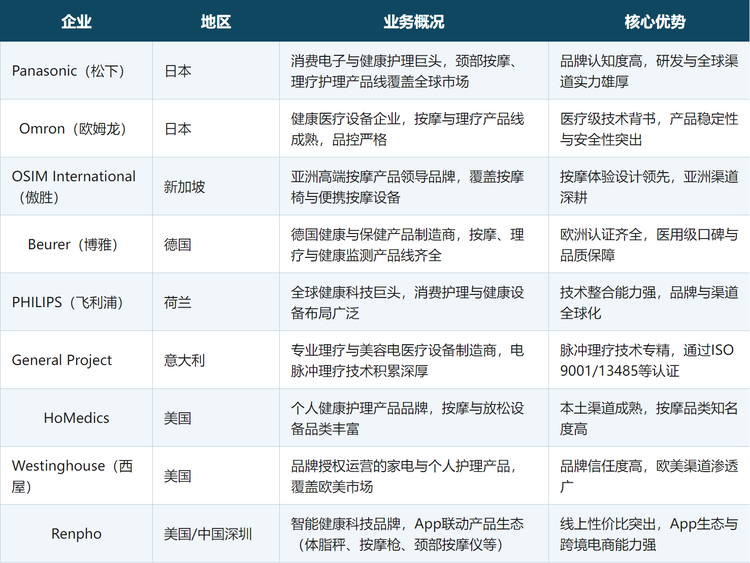Image resolution: width=750 pixels, height=563 pixels.
Task: Click advantage text 本土渠道成熟
Action: (601, 408)
